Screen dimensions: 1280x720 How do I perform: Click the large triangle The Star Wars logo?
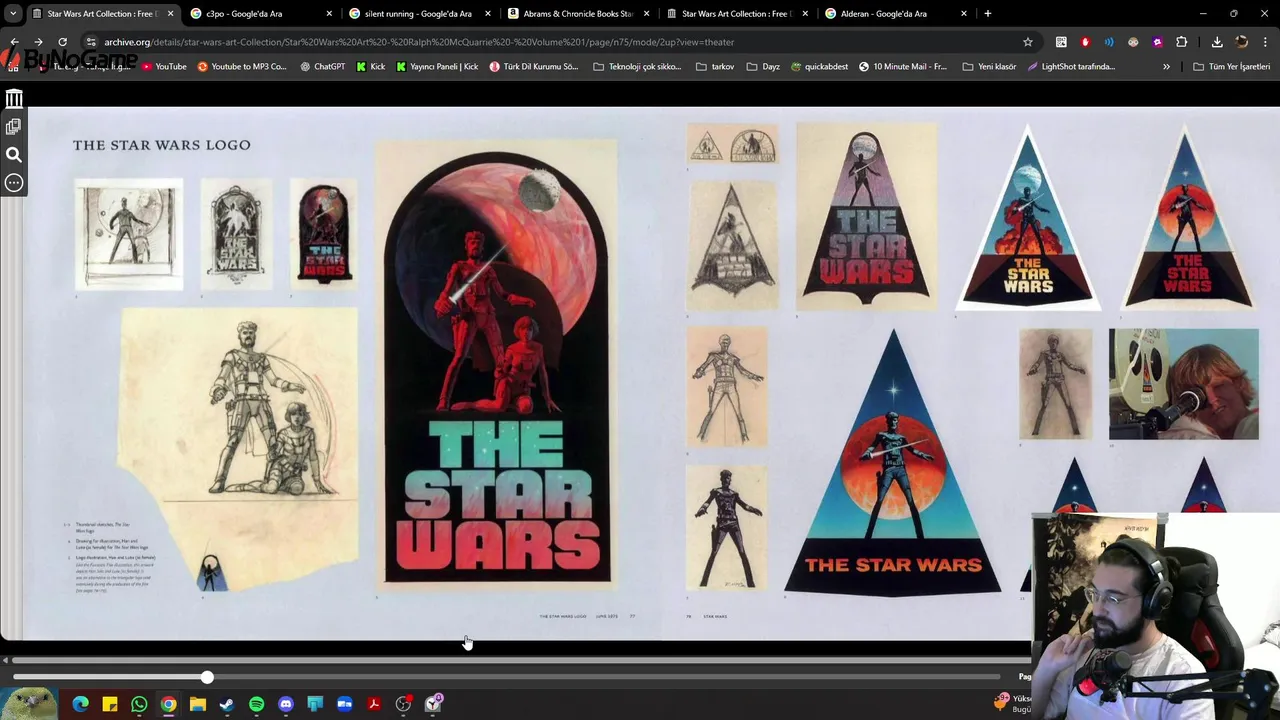[x=893, y=463]
